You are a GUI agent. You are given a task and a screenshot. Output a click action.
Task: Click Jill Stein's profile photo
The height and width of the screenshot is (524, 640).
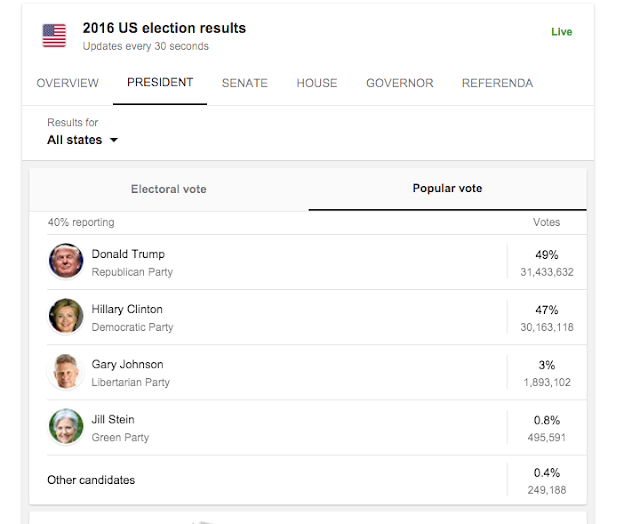click(x=66, y=426)
